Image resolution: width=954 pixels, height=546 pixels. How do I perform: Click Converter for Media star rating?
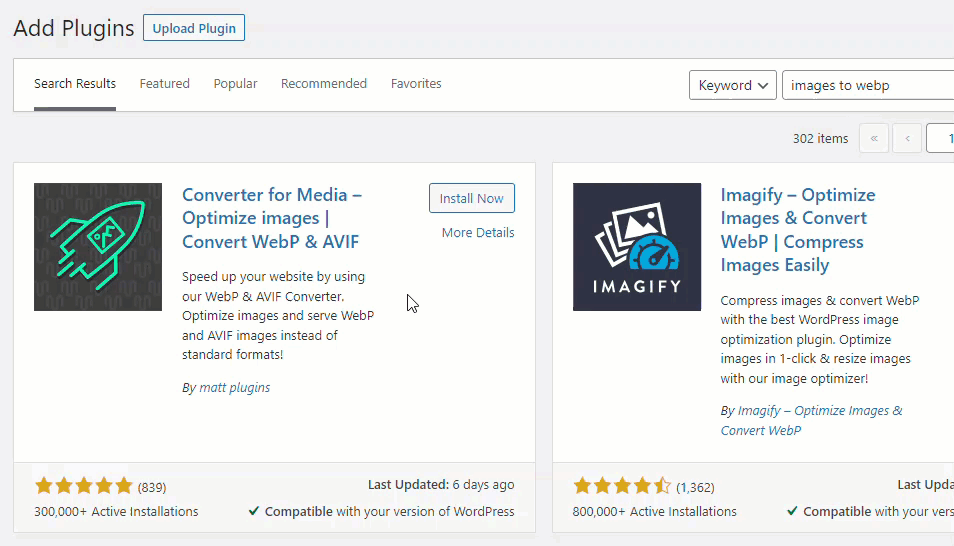[x=83, y=486]
